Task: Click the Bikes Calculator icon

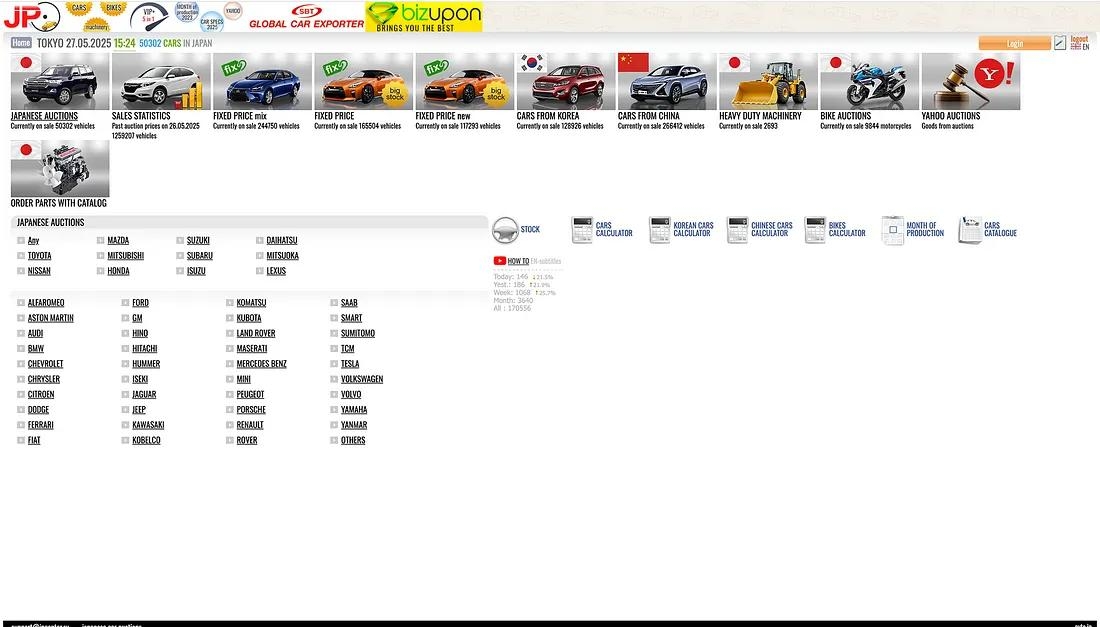Action: pos(815,230)
